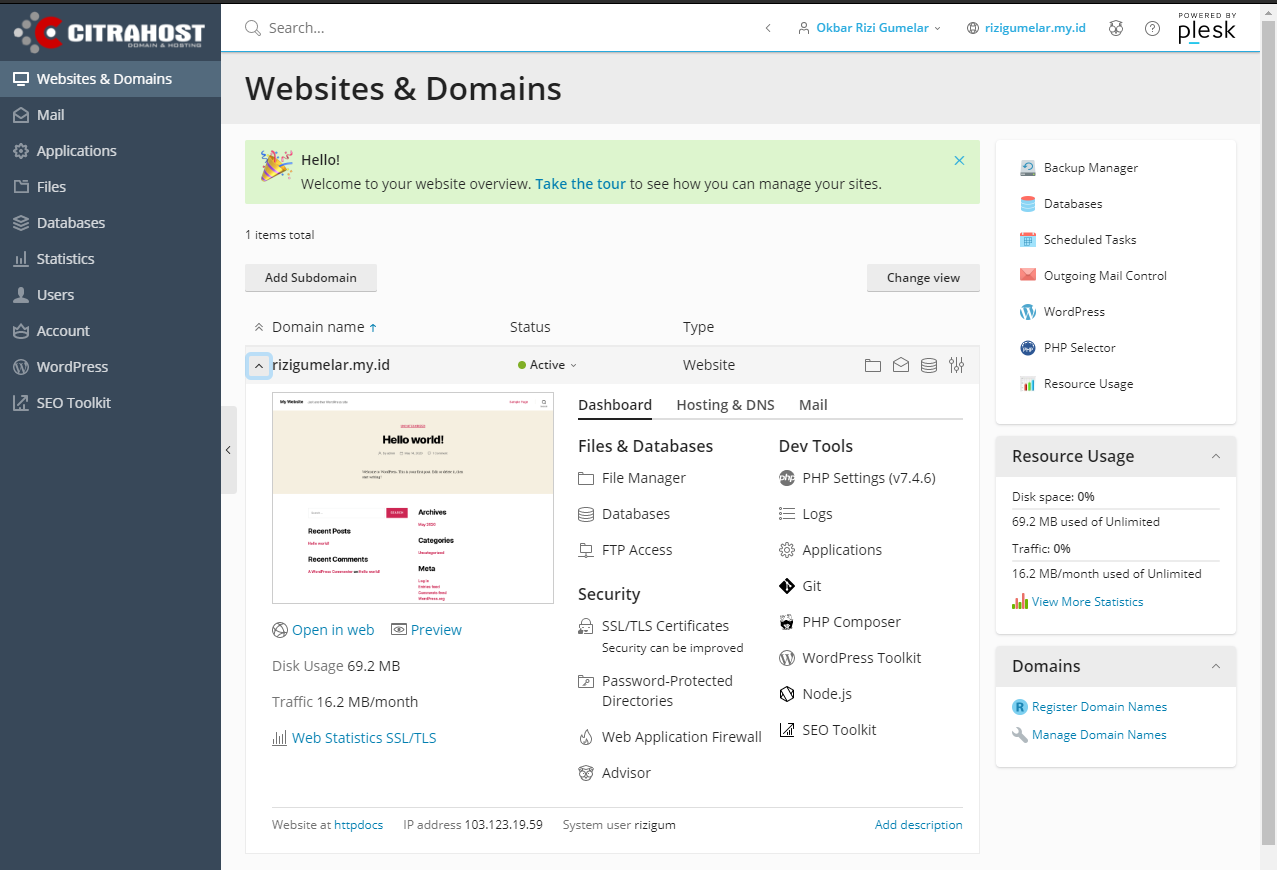Collapse the Domains panel

1216,666
